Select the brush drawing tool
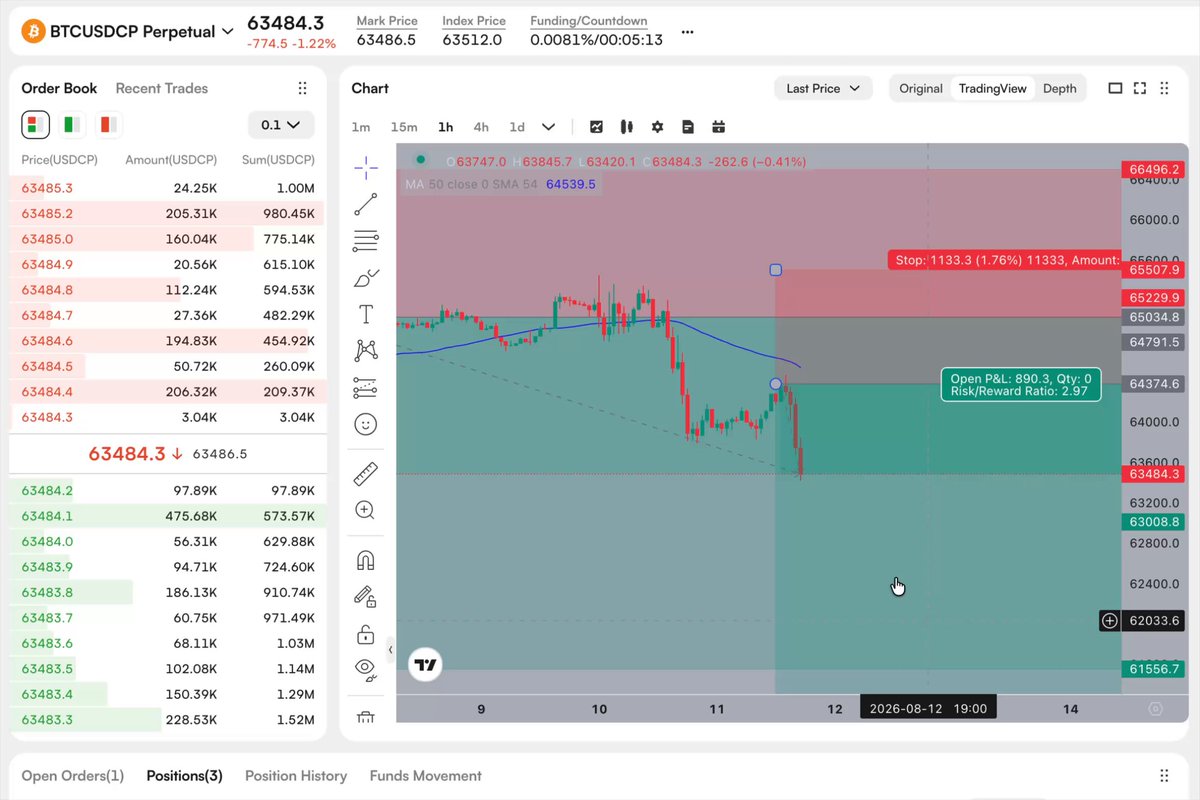 click(366, 277)
